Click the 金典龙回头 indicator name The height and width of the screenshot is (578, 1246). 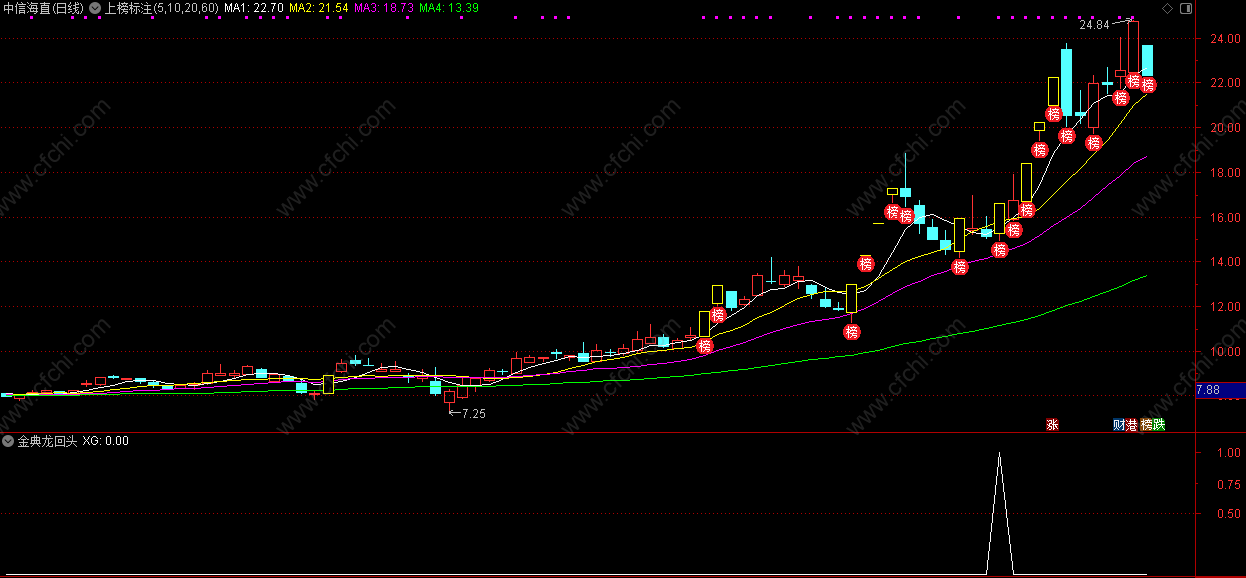click(x=46, y=441)
